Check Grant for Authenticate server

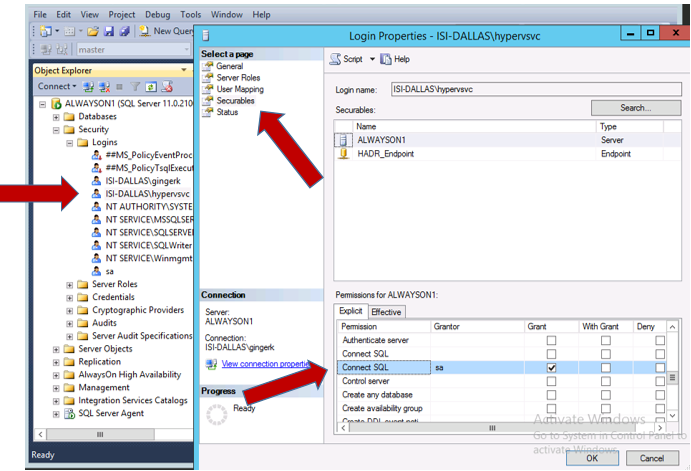(x=551, y=340)
